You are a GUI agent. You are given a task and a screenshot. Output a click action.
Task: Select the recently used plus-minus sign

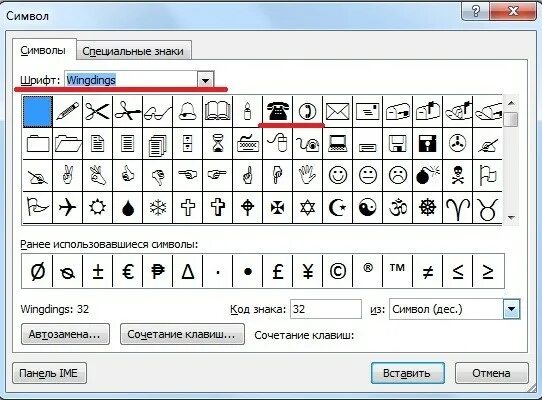pos(98,271)
